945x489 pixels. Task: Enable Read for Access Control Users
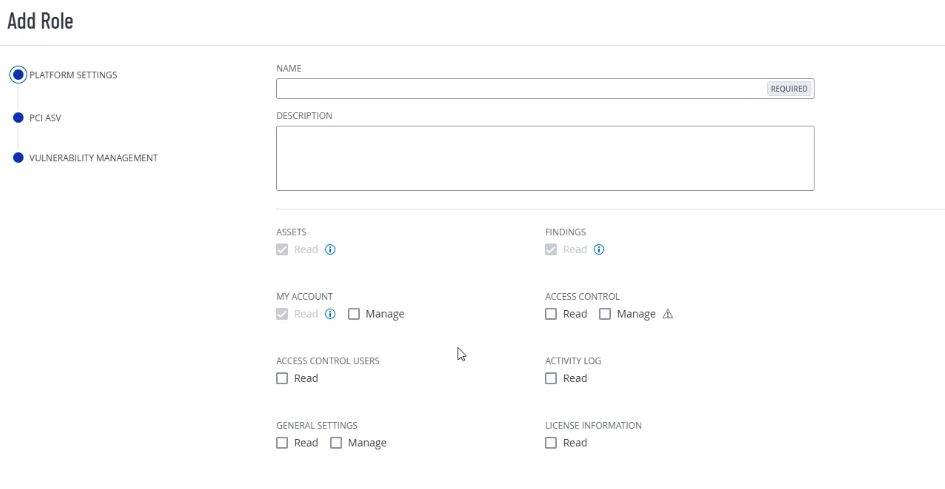coord(282,378)
